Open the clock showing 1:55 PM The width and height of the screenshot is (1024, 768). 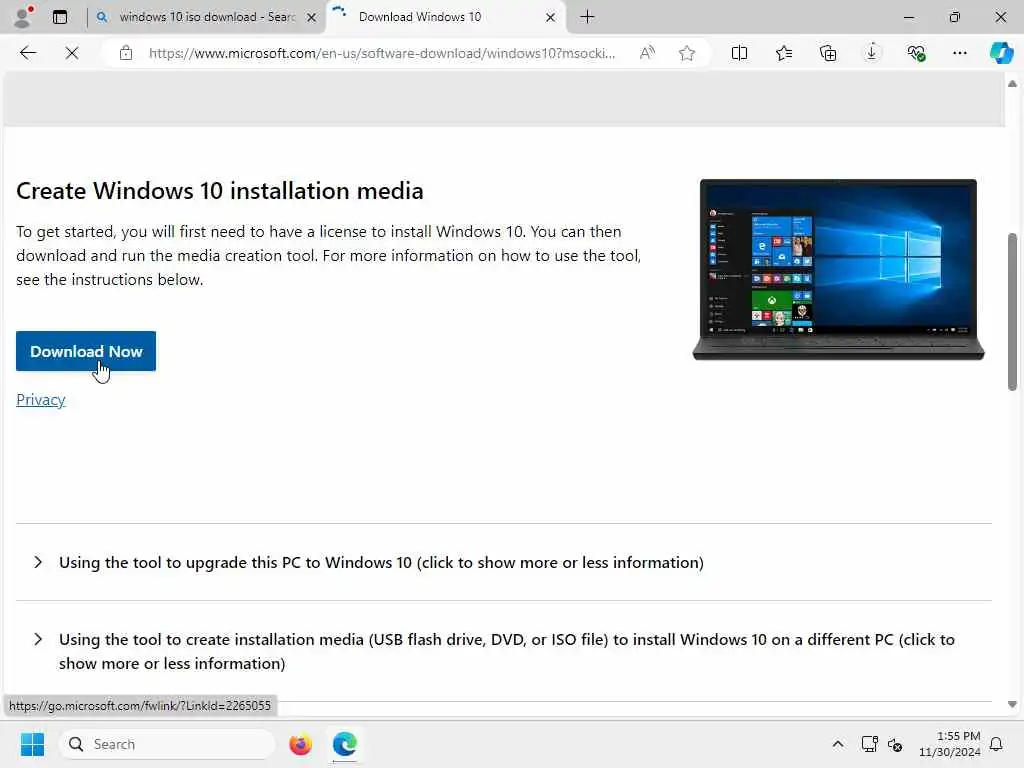(x=950, y=744)
